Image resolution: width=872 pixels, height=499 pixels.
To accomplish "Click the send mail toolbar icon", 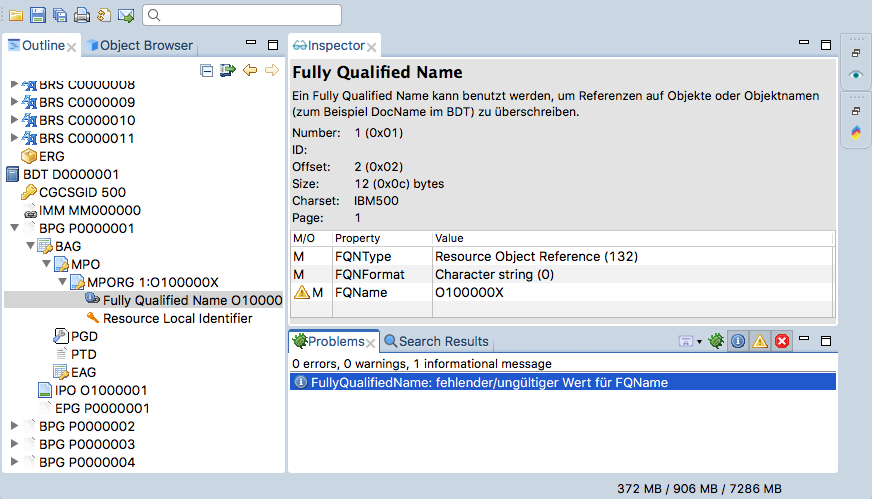I will click(x=126, y=15).
